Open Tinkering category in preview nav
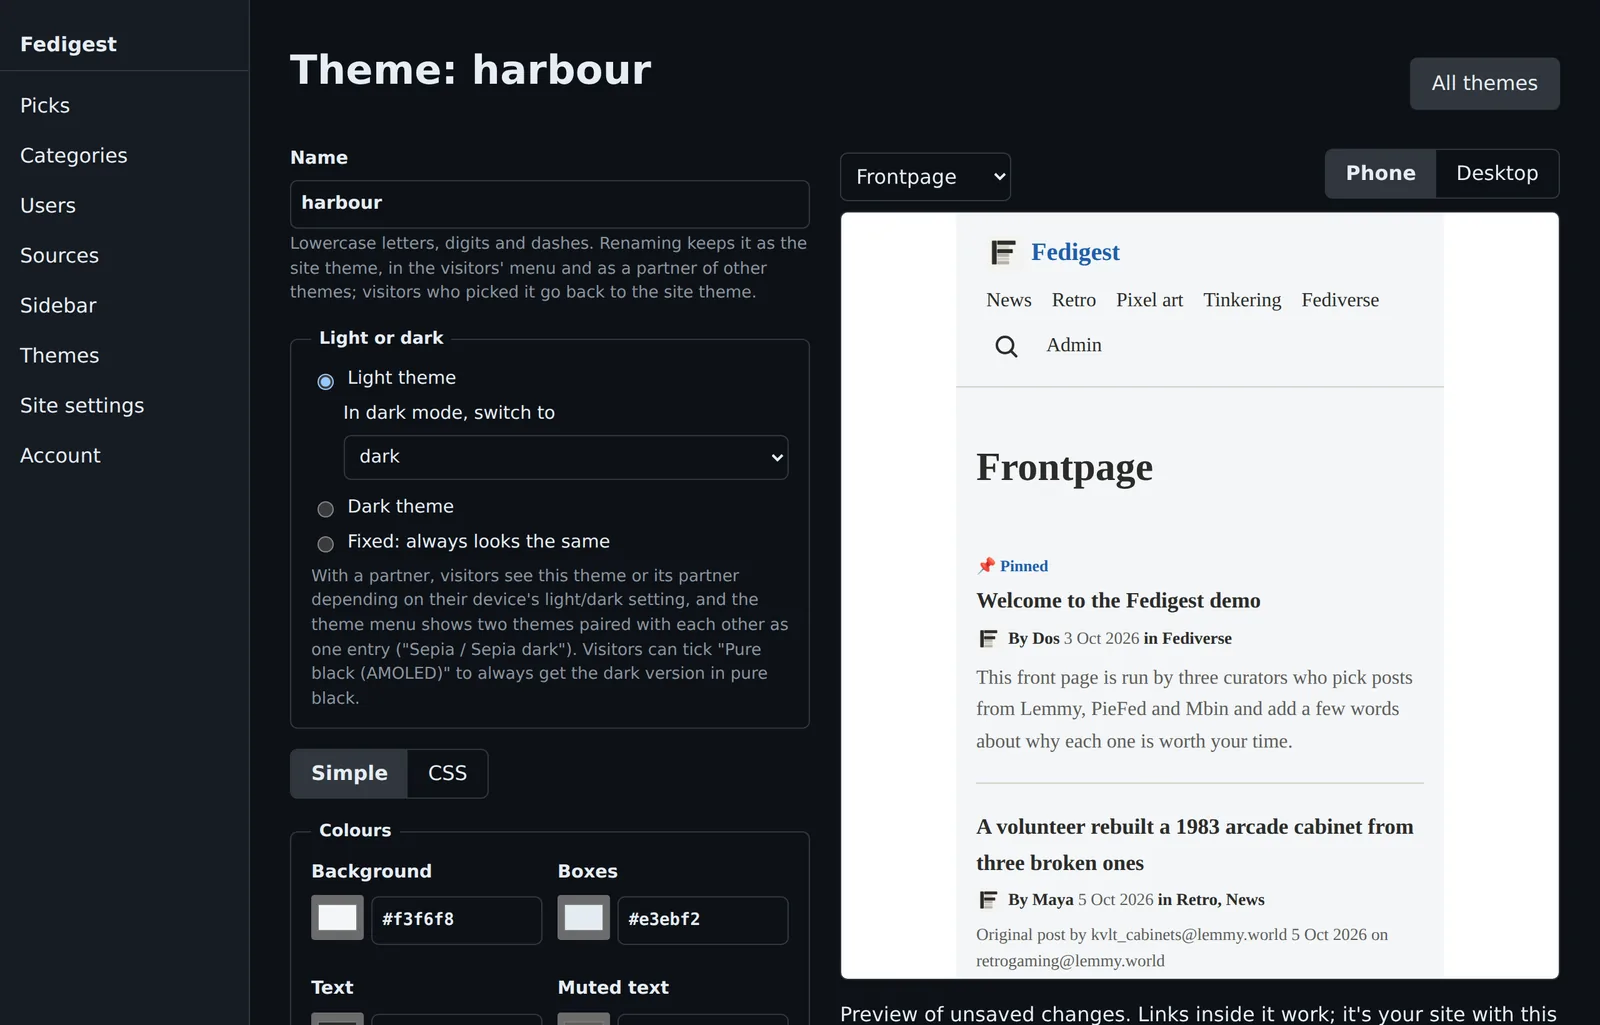1600x1025 pixels. point(1242,300)
